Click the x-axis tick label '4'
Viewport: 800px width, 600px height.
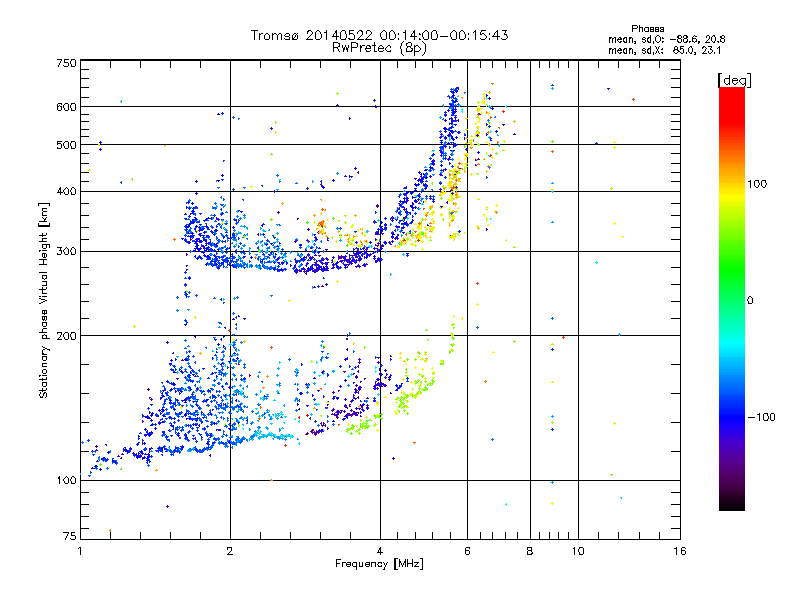380,551
